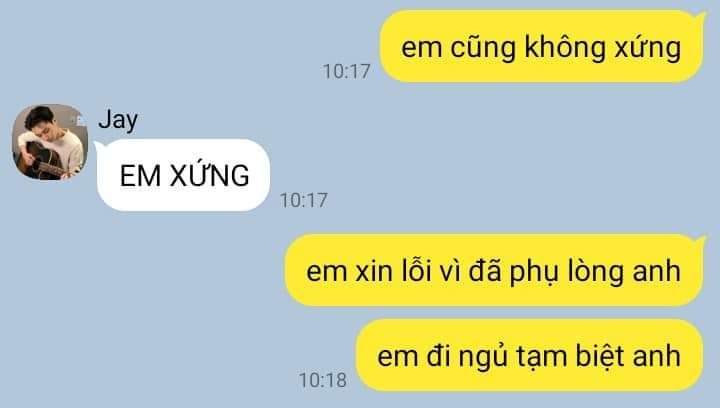Click the word 'cũng' in the first message
This screenshot has width=720, height=408.
[x=483, y=49]
